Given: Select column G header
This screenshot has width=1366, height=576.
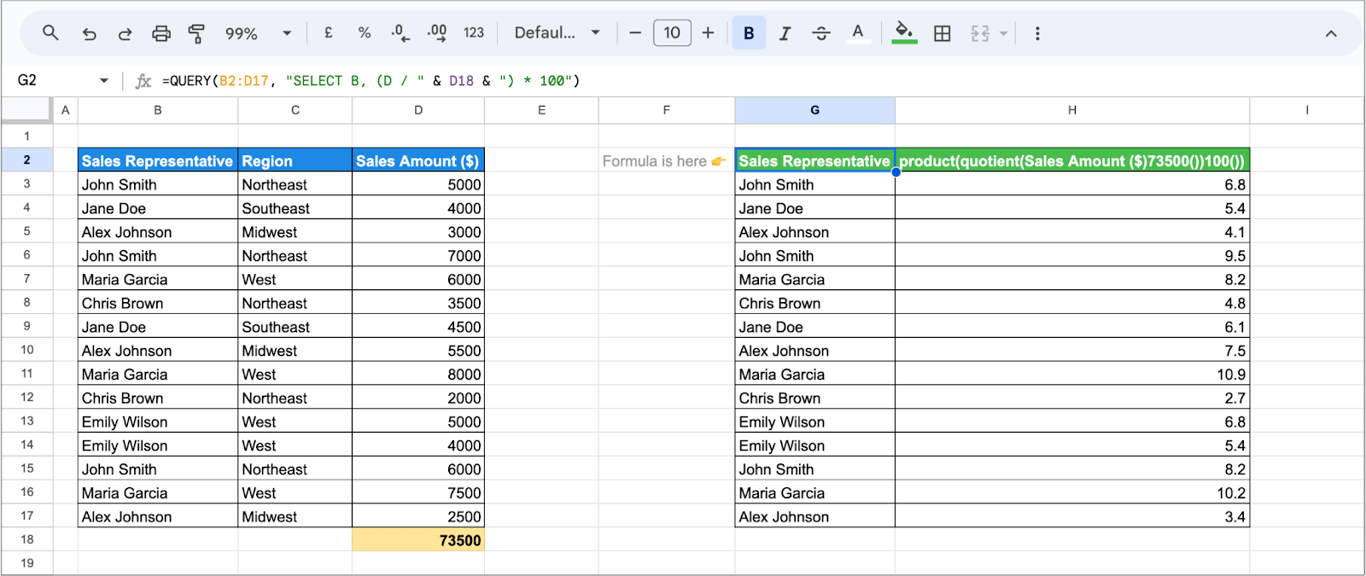Looking at the screenshot, I should point(815,110).
